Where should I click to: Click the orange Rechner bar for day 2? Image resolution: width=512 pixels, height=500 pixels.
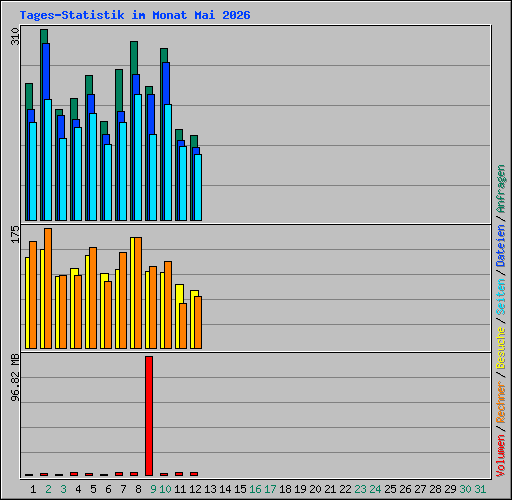[48, 288]
